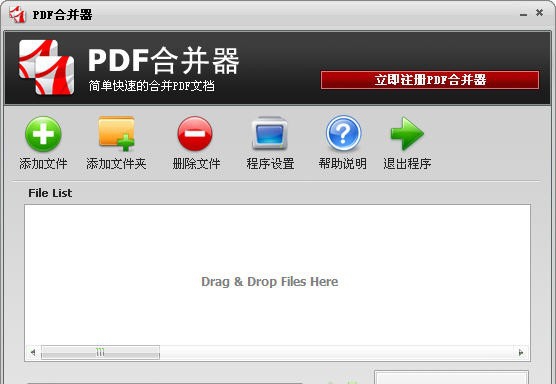Screen dimensions: 556x384
Task: Click the small app icon in the title bar
Action: 17,15
